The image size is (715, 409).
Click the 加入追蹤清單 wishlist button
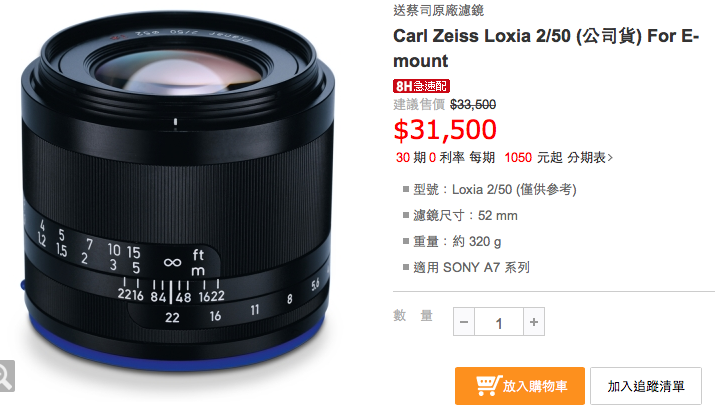646,386
